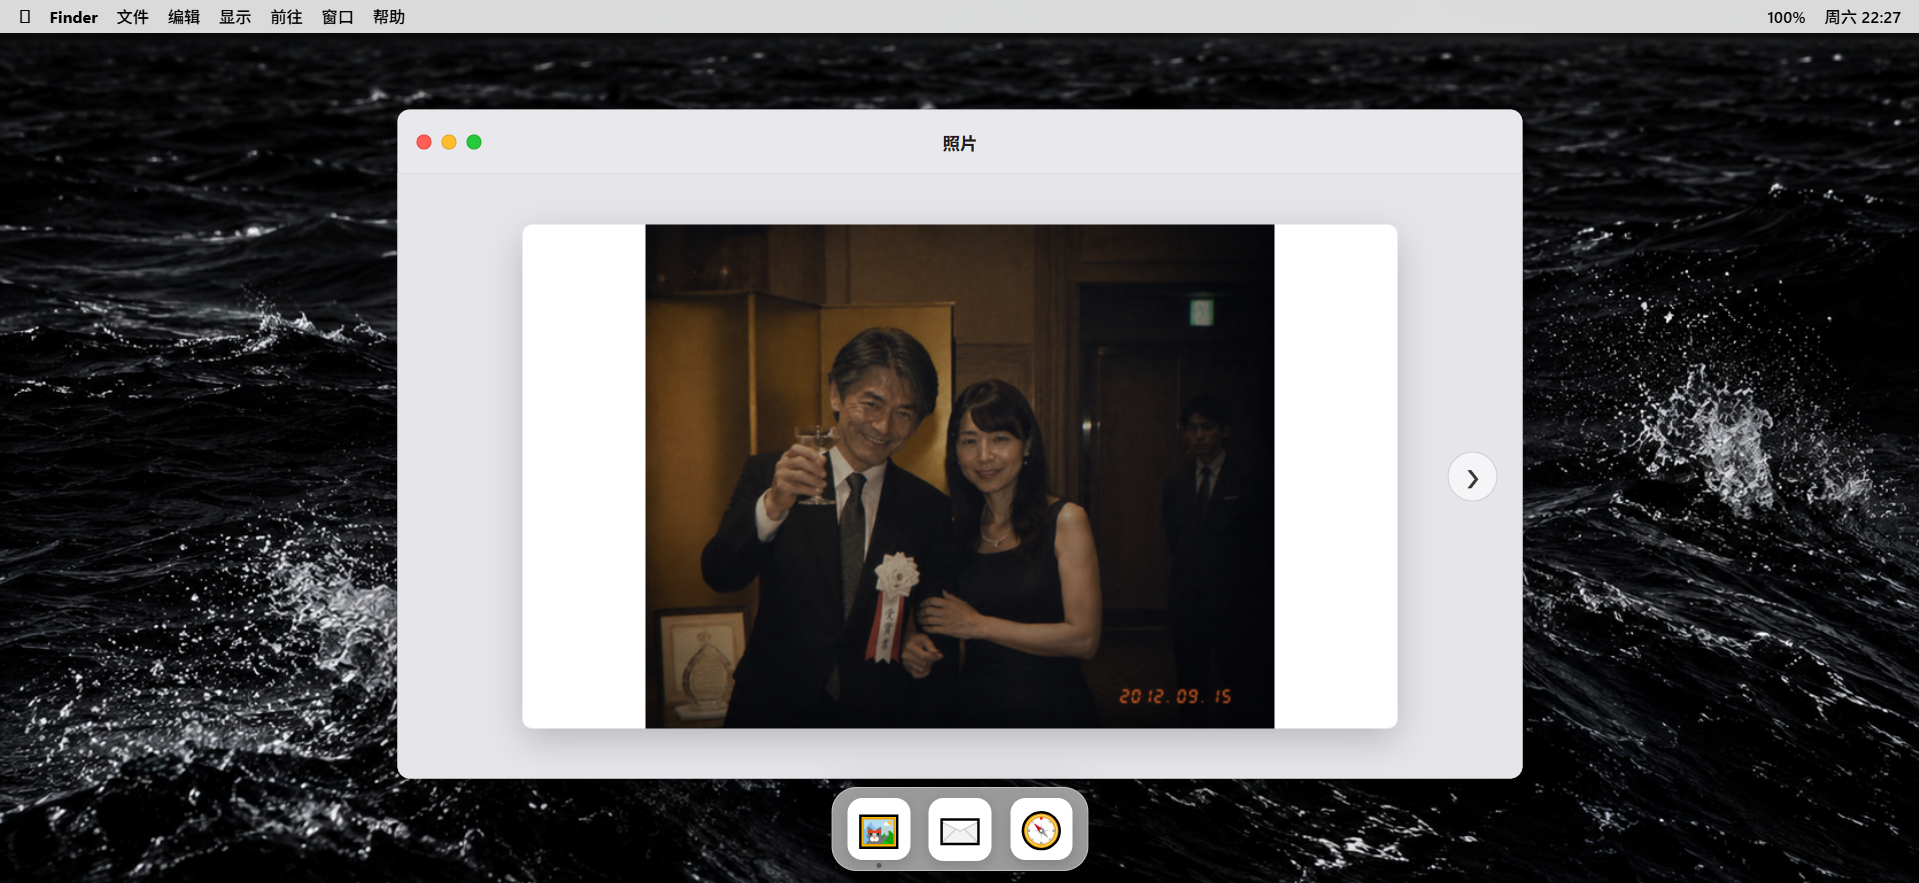Open the 显示 menu
The image size is (1919, 883).
pos(235,17)
